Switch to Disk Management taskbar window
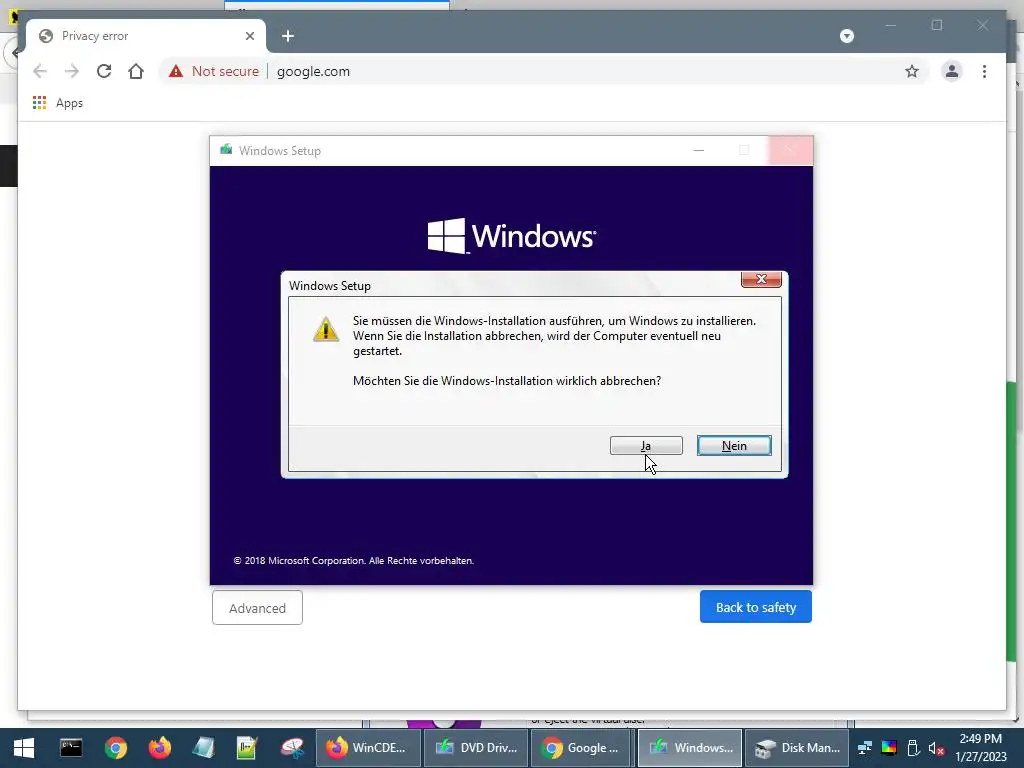The height and width of the screenshot is (768, 1024). tap(797, 748)
